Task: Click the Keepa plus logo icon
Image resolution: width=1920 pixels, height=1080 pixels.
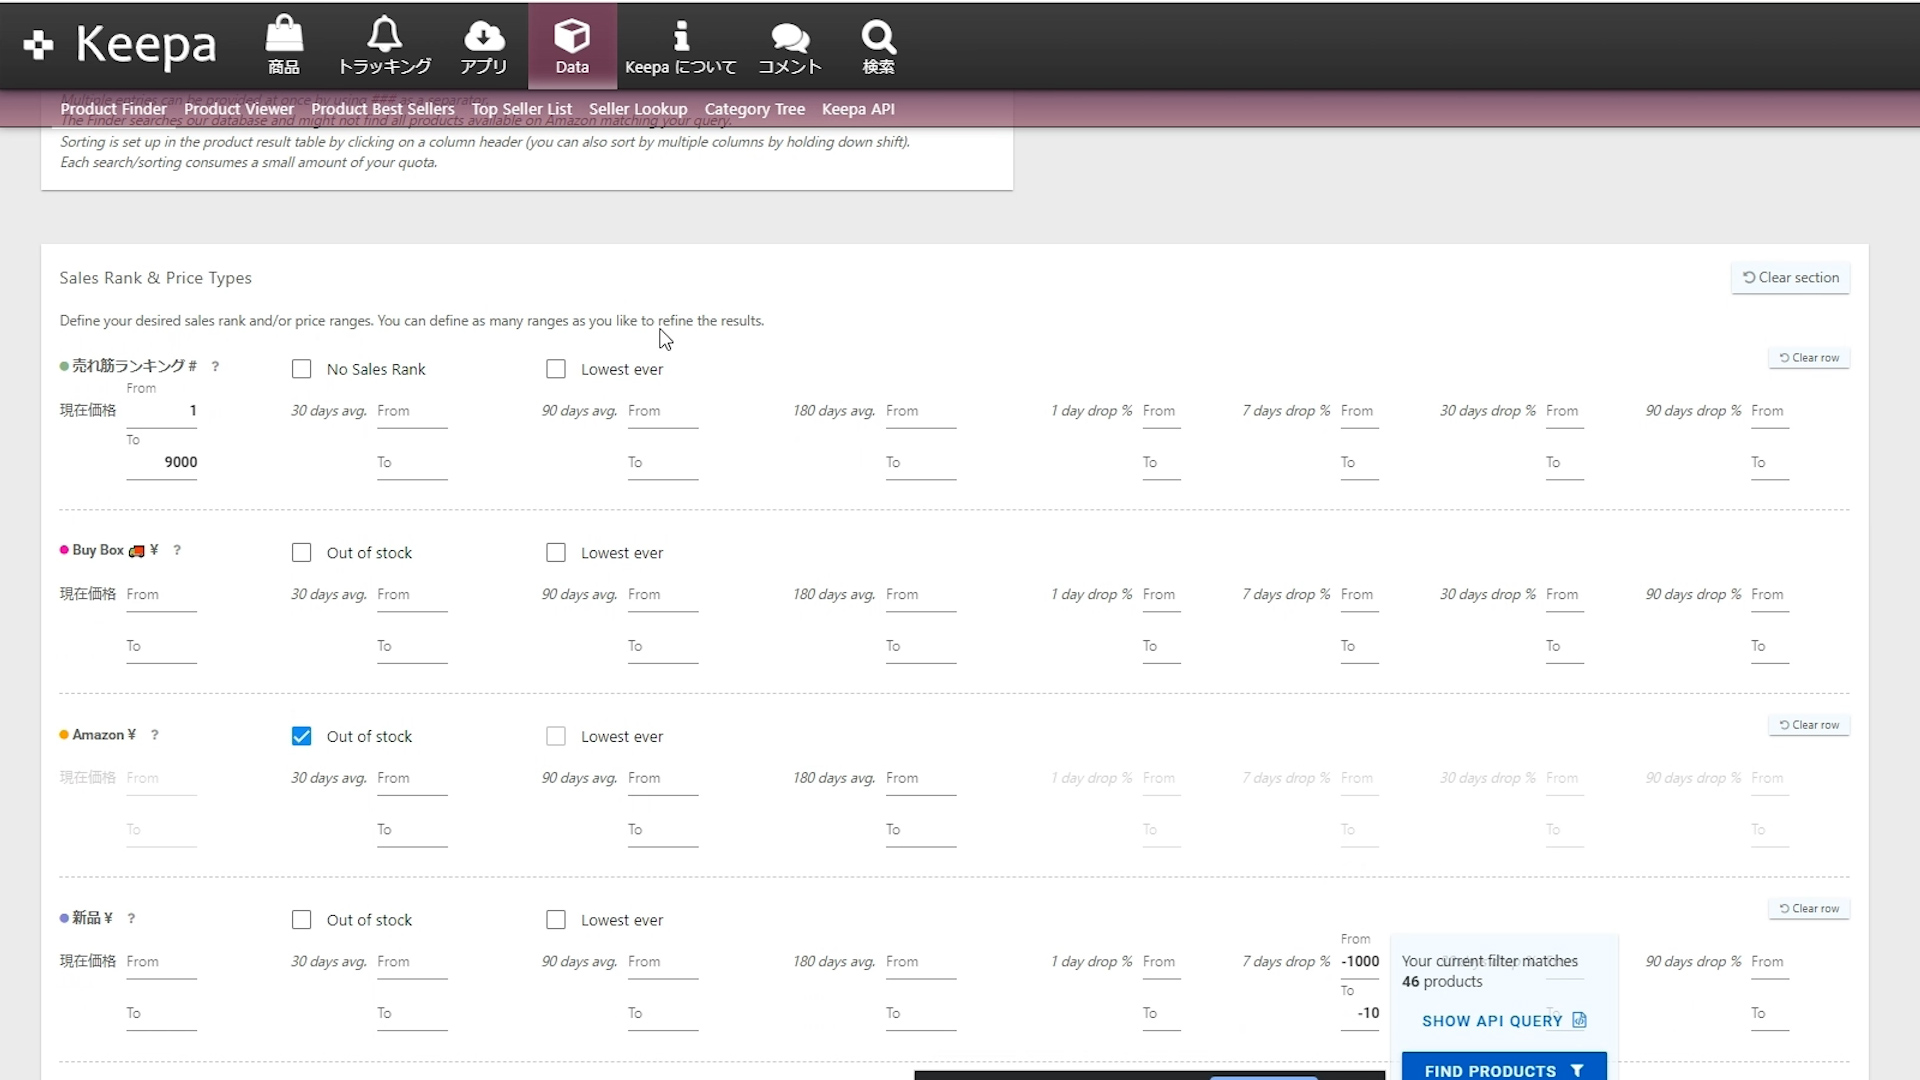Action: pos(38,45)
